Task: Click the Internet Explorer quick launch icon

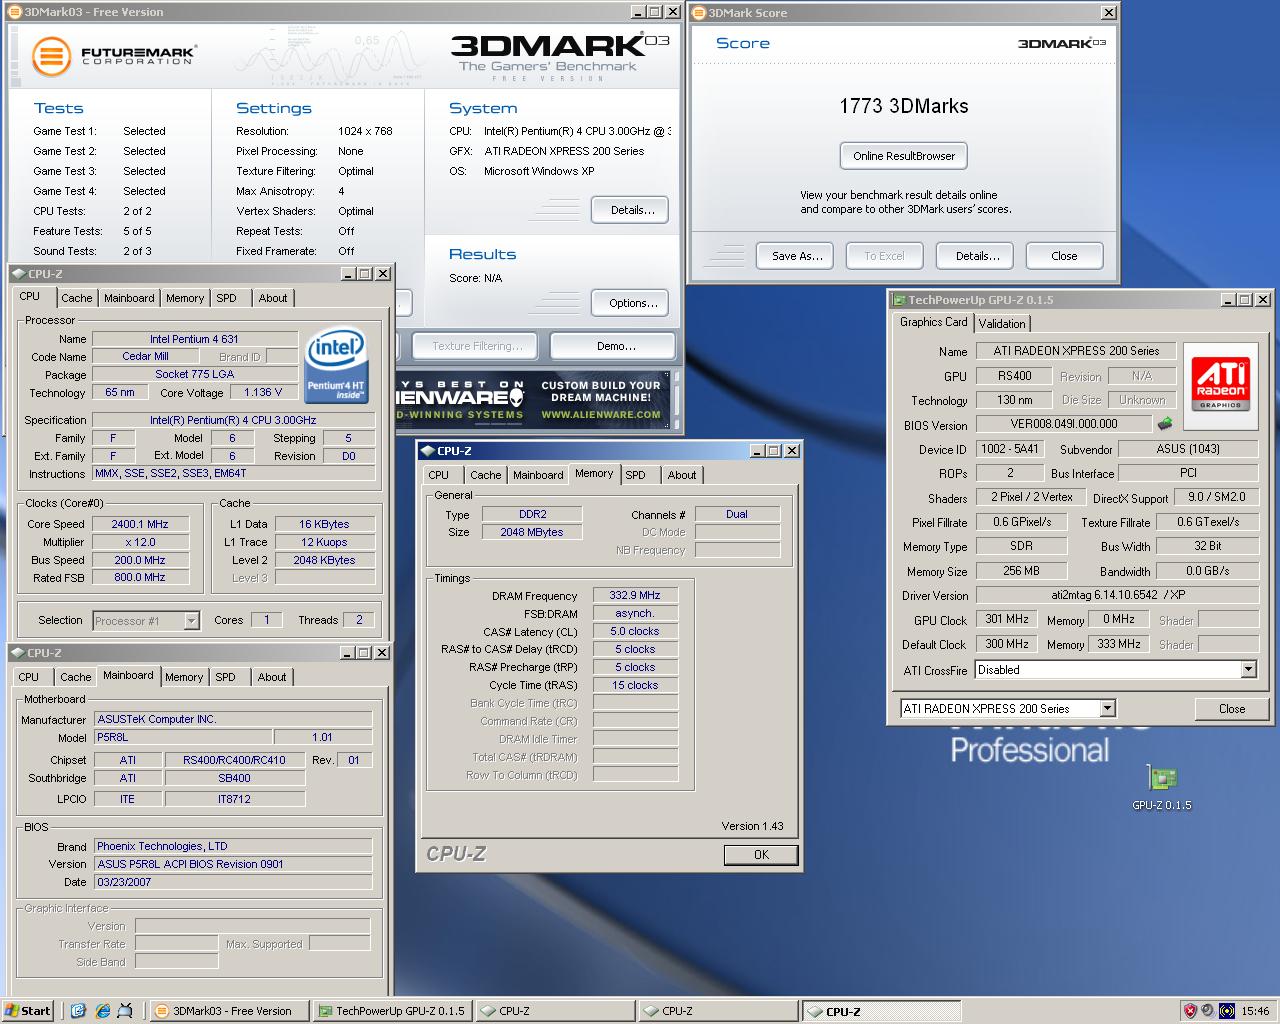Action: (102, 1011)
